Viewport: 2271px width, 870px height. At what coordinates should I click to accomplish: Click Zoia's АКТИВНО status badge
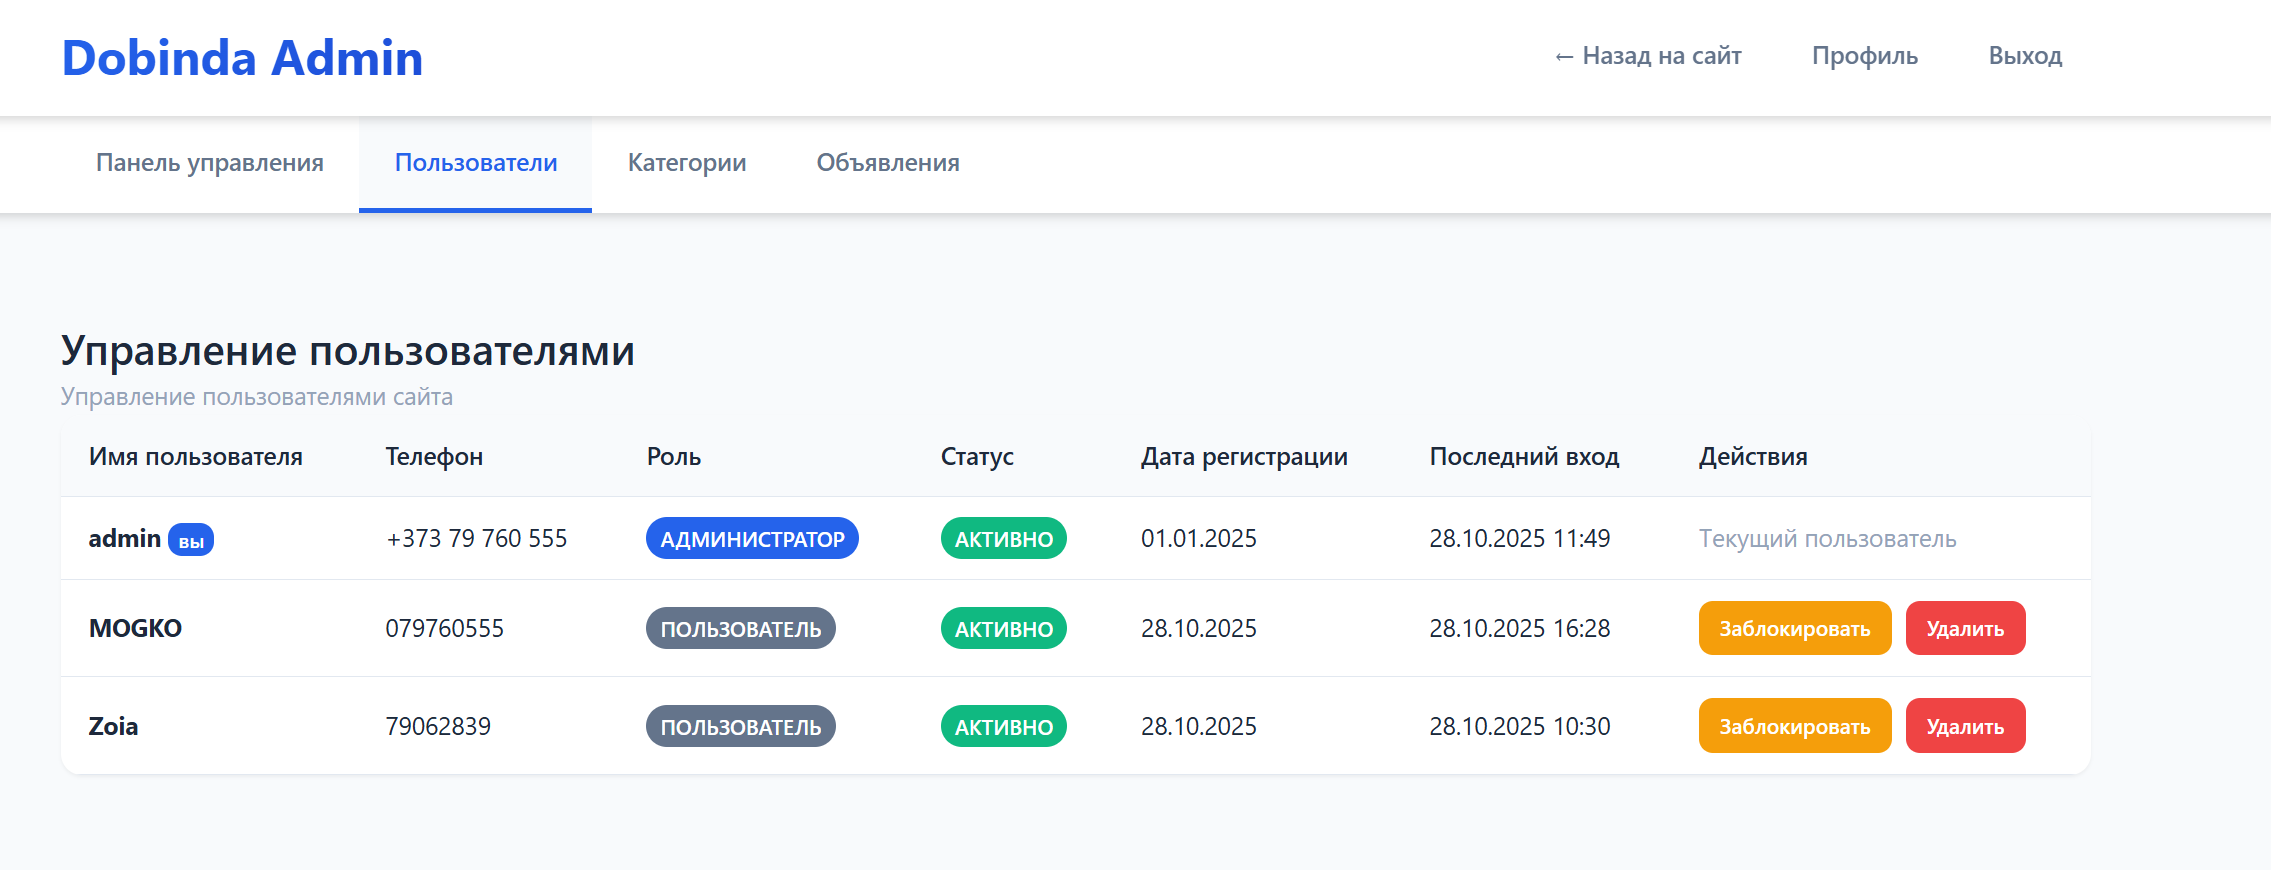point(1003,727)
